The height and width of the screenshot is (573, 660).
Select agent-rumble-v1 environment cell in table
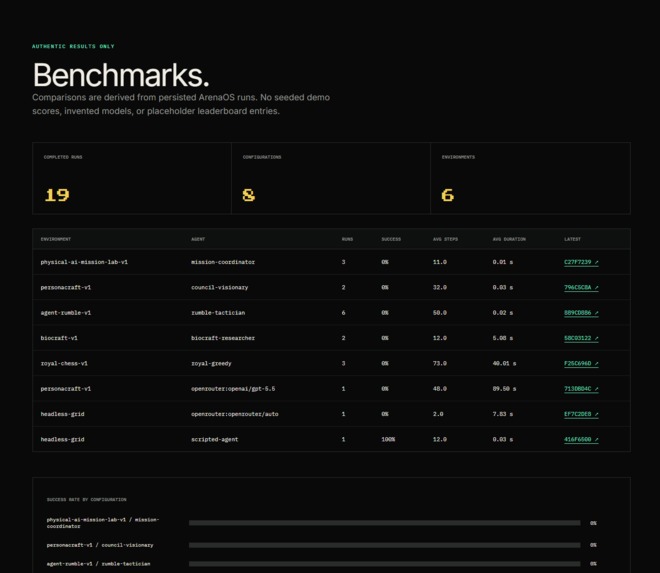tap(66, 312)
